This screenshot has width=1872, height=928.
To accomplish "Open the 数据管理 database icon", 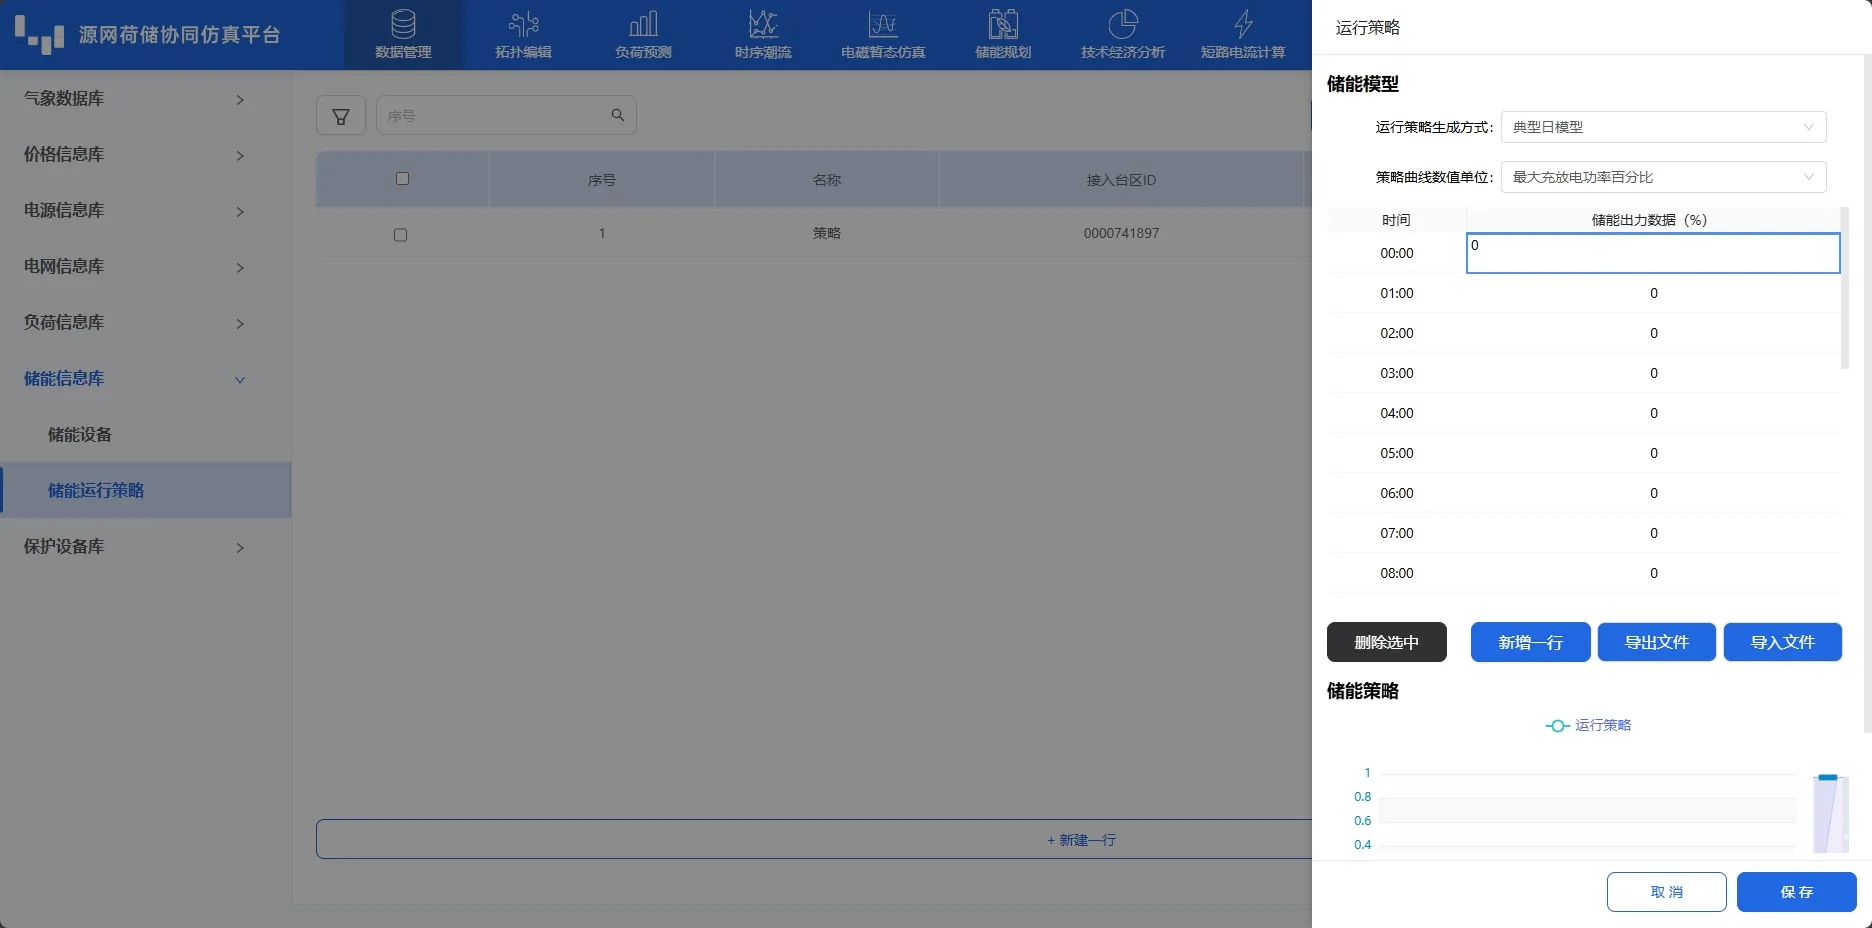I will pos(403,24).
